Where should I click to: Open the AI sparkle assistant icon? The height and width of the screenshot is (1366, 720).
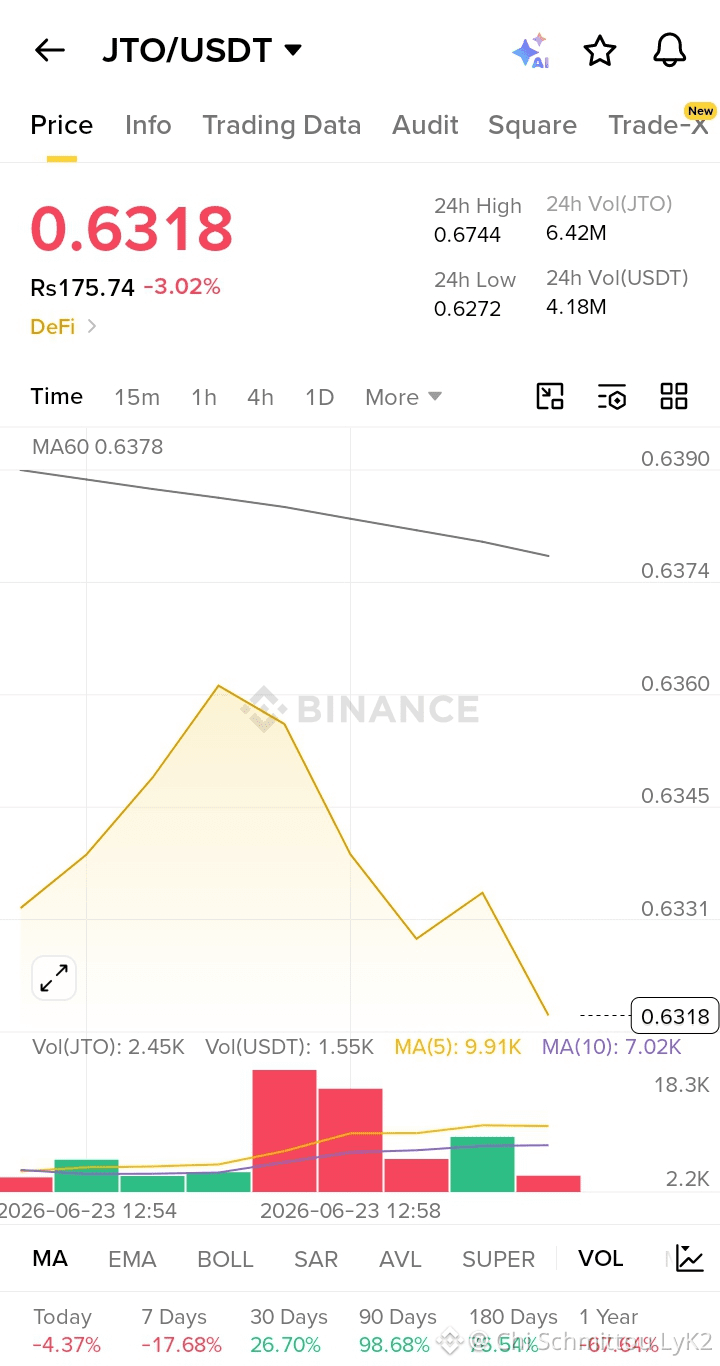coord(530,50)
